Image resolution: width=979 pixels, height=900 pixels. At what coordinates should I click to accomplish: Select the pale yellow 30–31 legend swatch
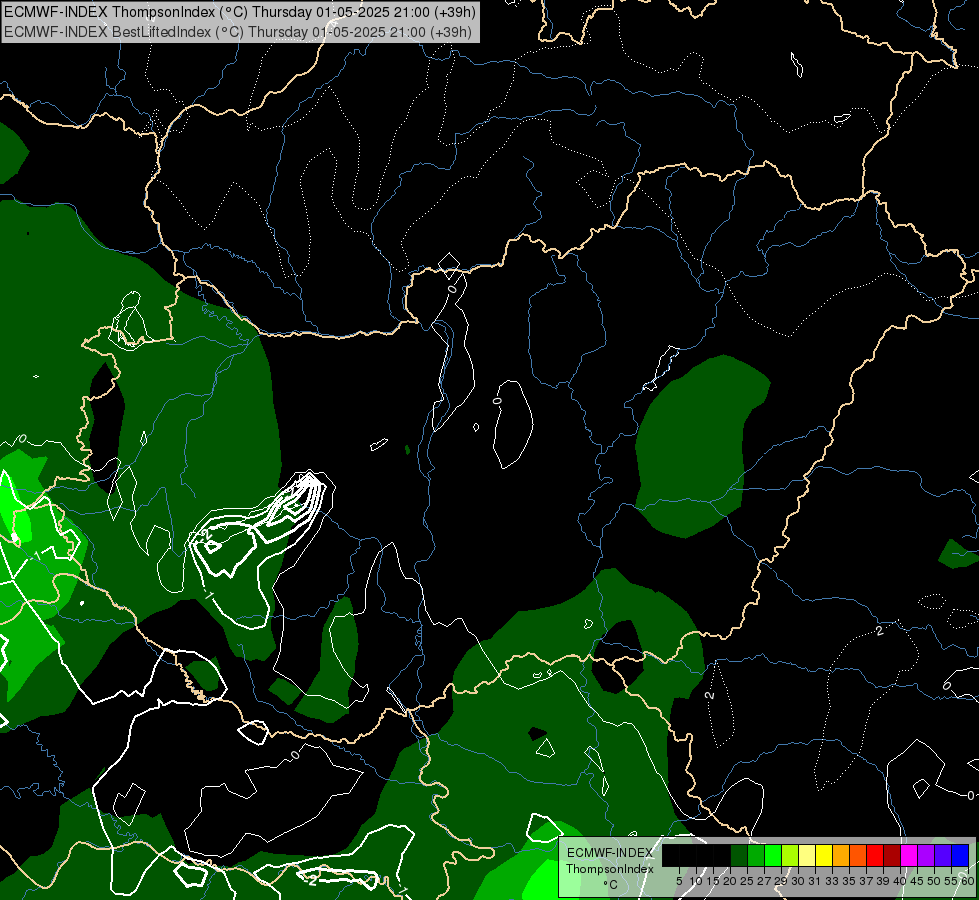807,855
